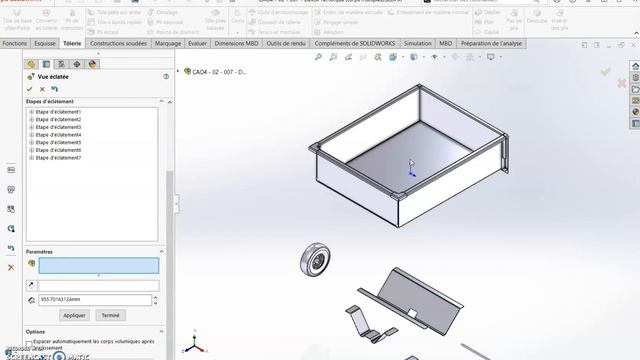640x360 pixels.
Task: Open the DisplayManager color sphere tab
Action: 92,64
